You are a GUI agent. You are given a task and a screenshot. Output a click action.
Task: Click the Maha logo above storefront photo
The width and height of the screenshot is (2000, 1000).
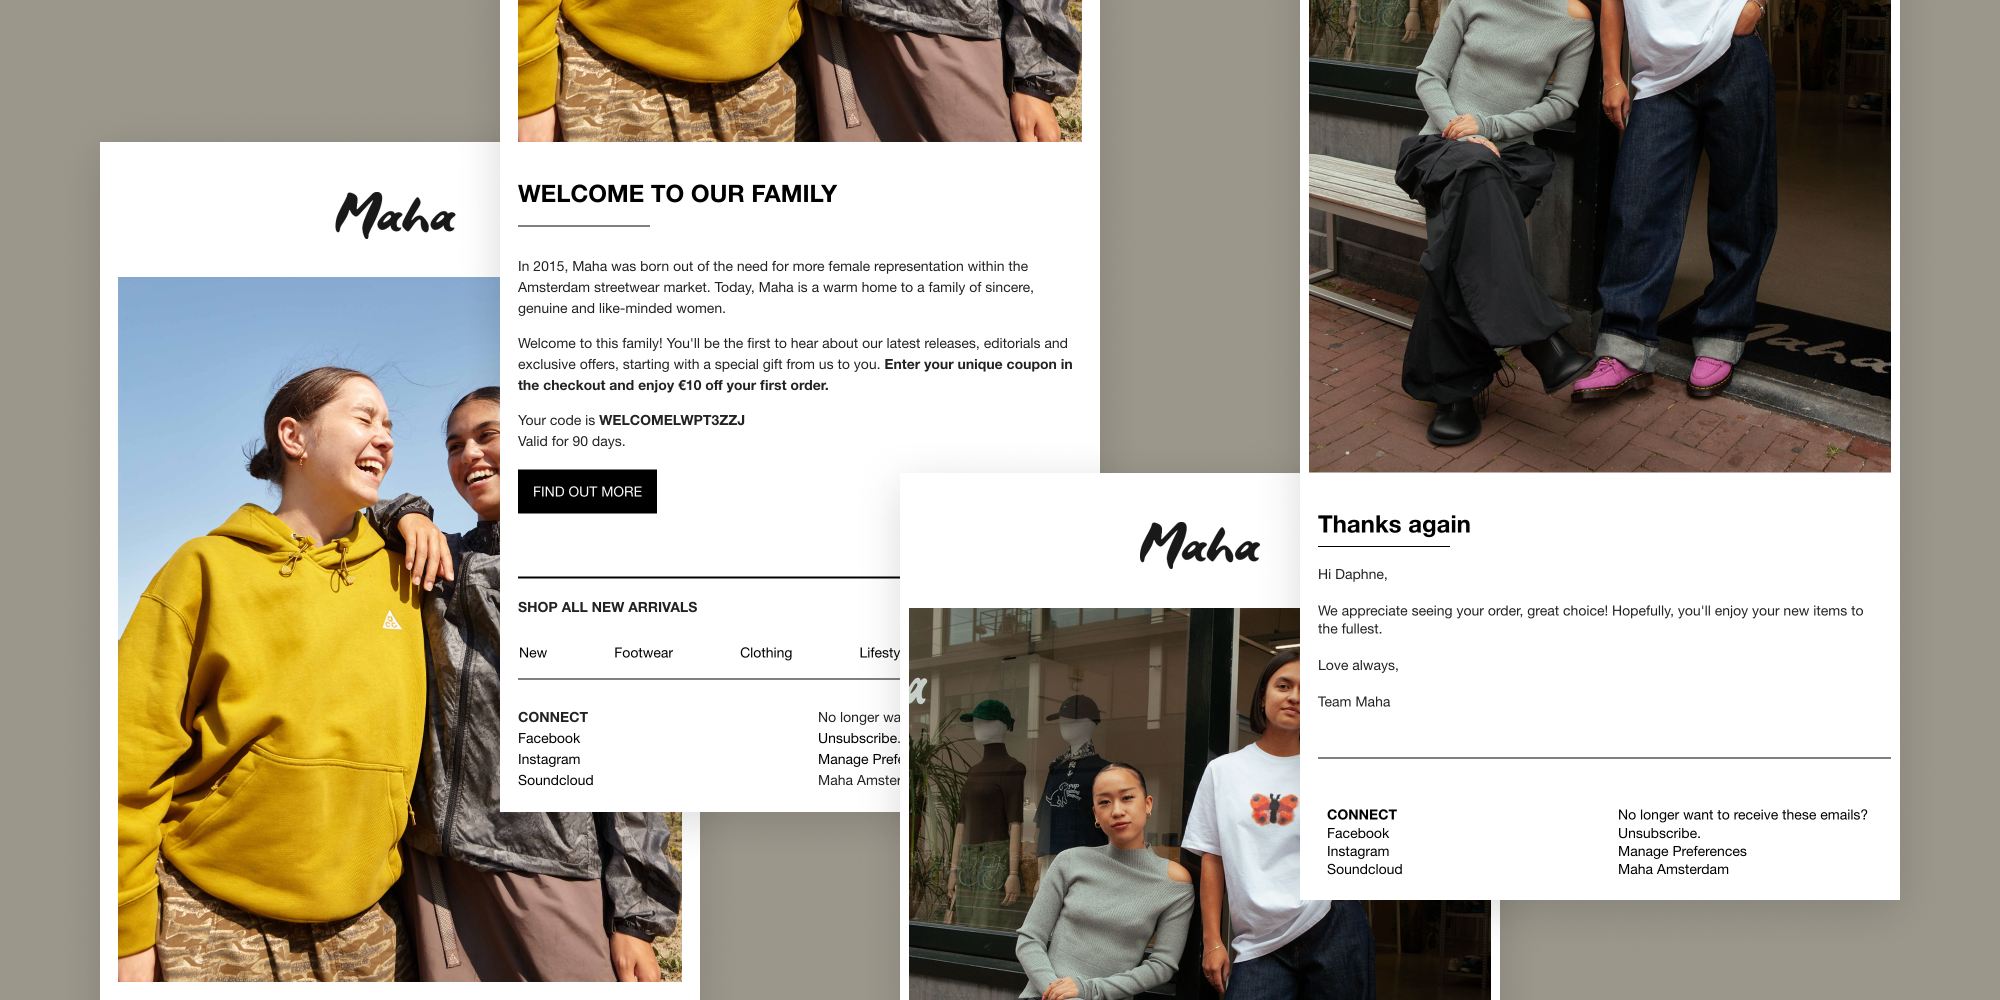click(x=1199, y=545)
